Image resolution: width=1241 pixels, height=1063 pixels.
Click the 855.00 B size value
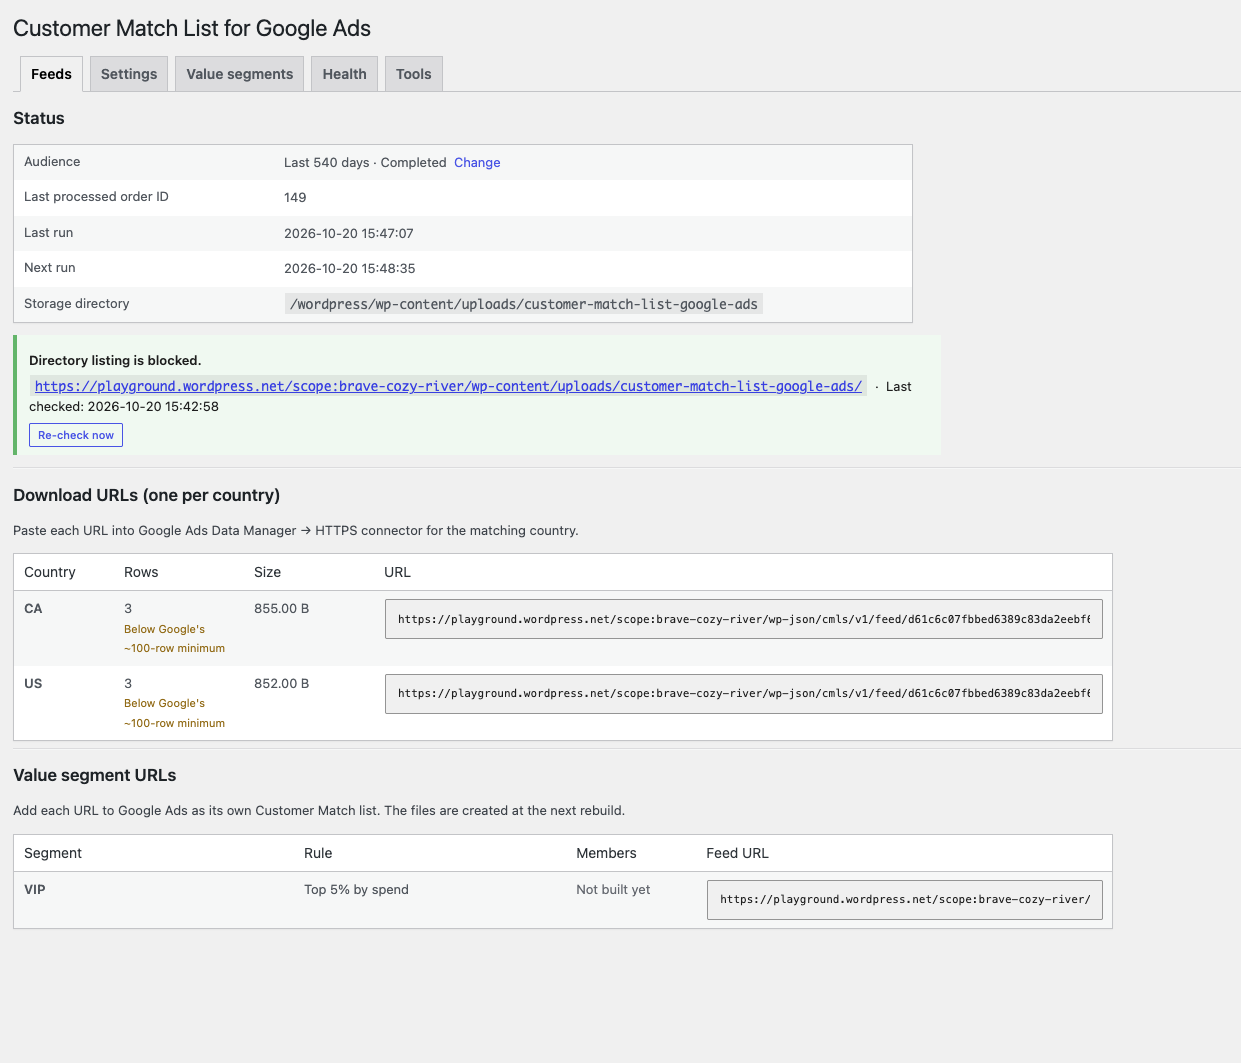281,609
